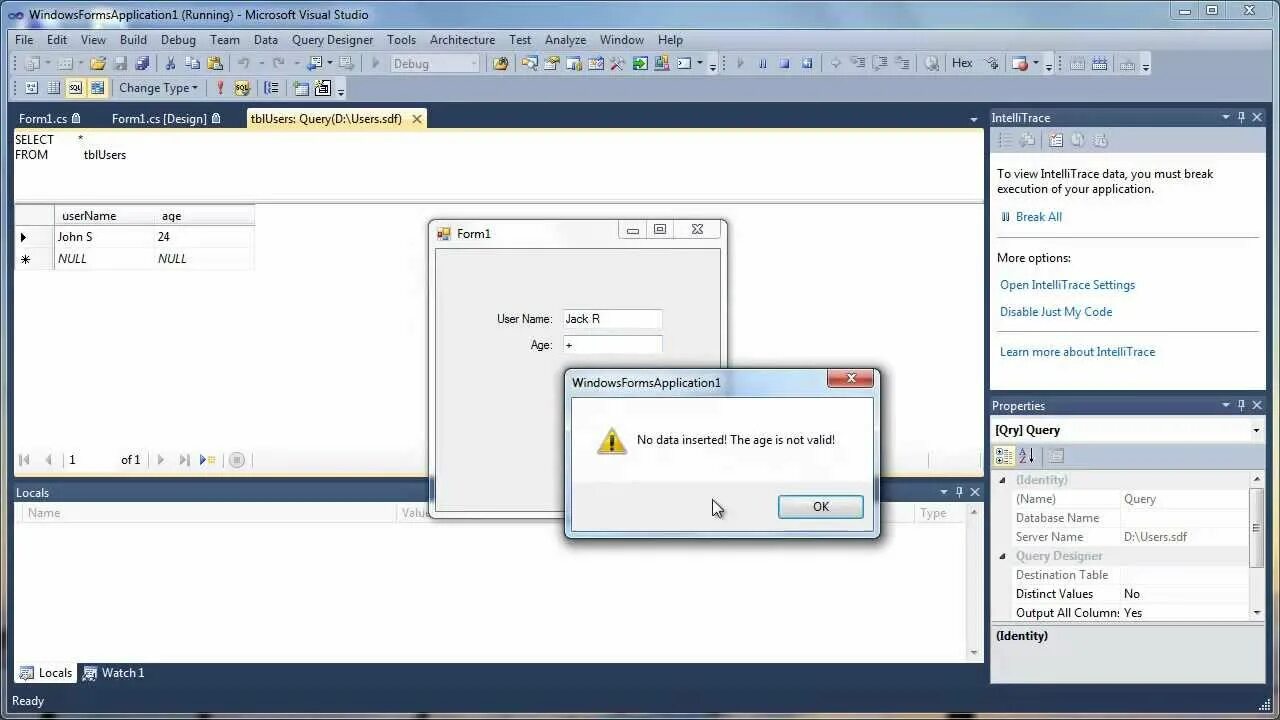Click the Restart debugging icon
The height and width of the screenshot is (720, 1280).
click(x=807, y=63)
